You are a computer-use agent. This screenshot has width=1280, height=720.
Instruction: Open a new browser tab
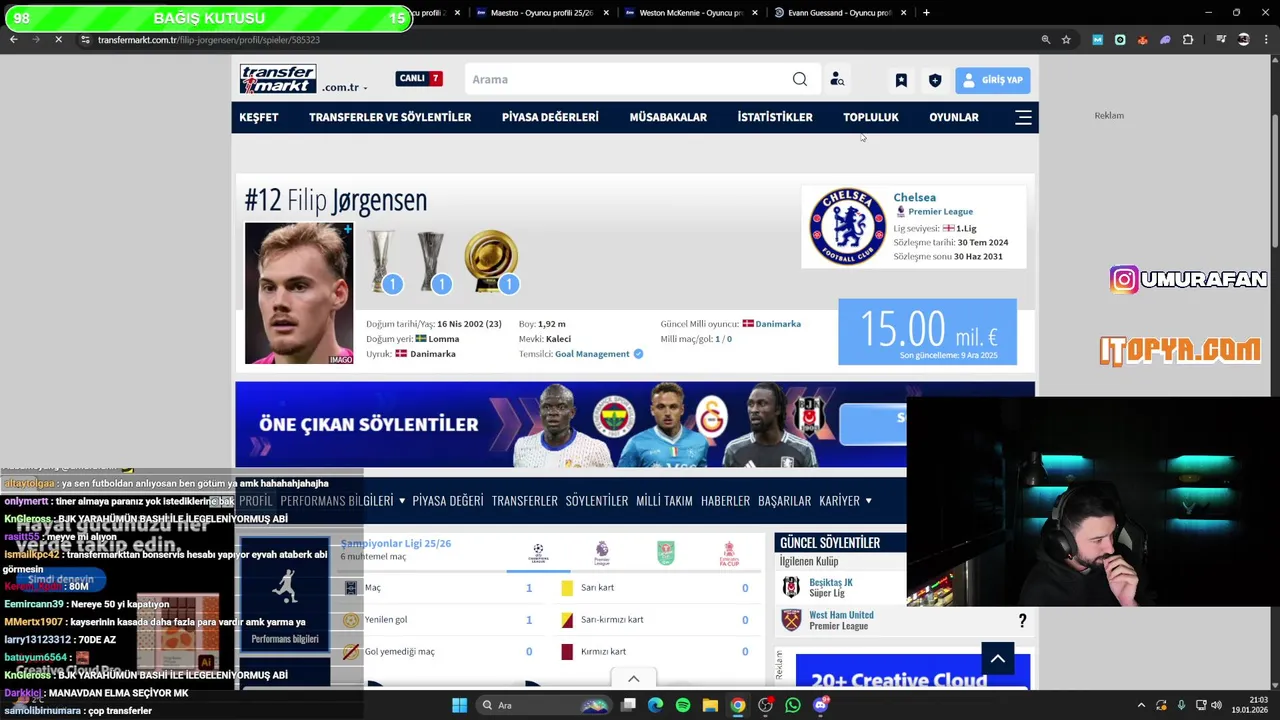click(926, 13)
